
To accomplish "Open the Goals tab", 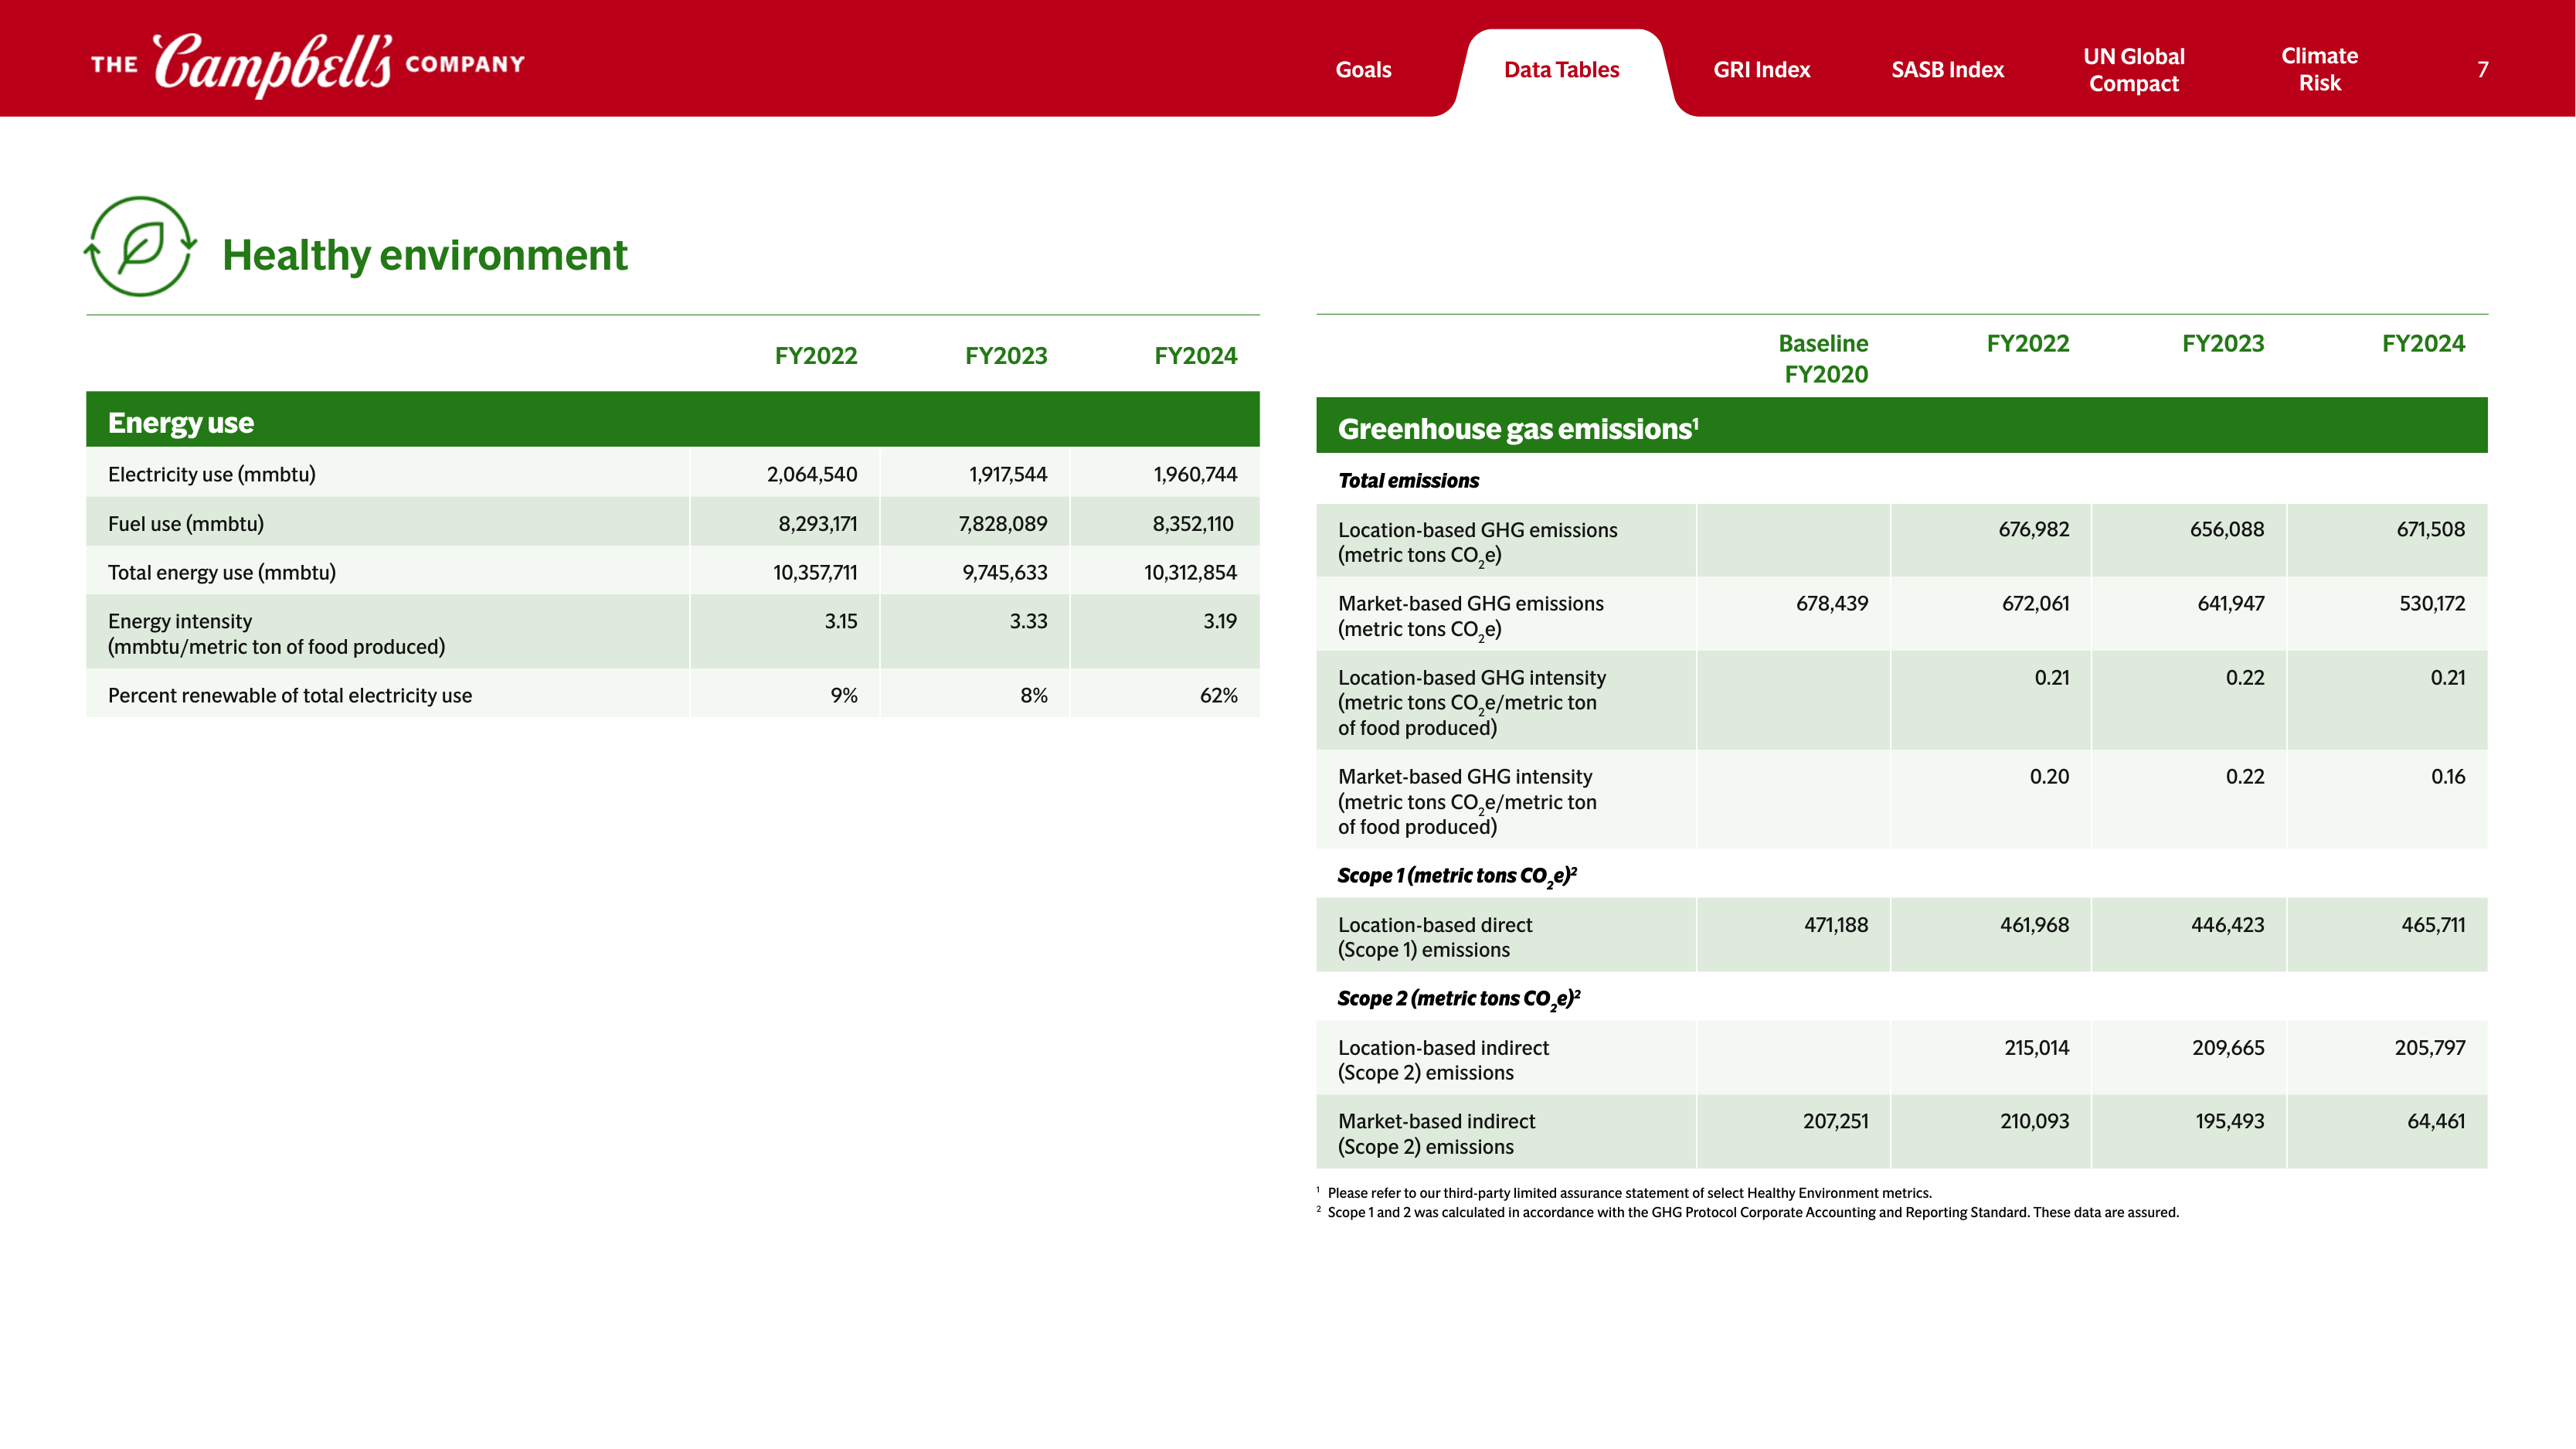I will click(x=1363, y=70).
